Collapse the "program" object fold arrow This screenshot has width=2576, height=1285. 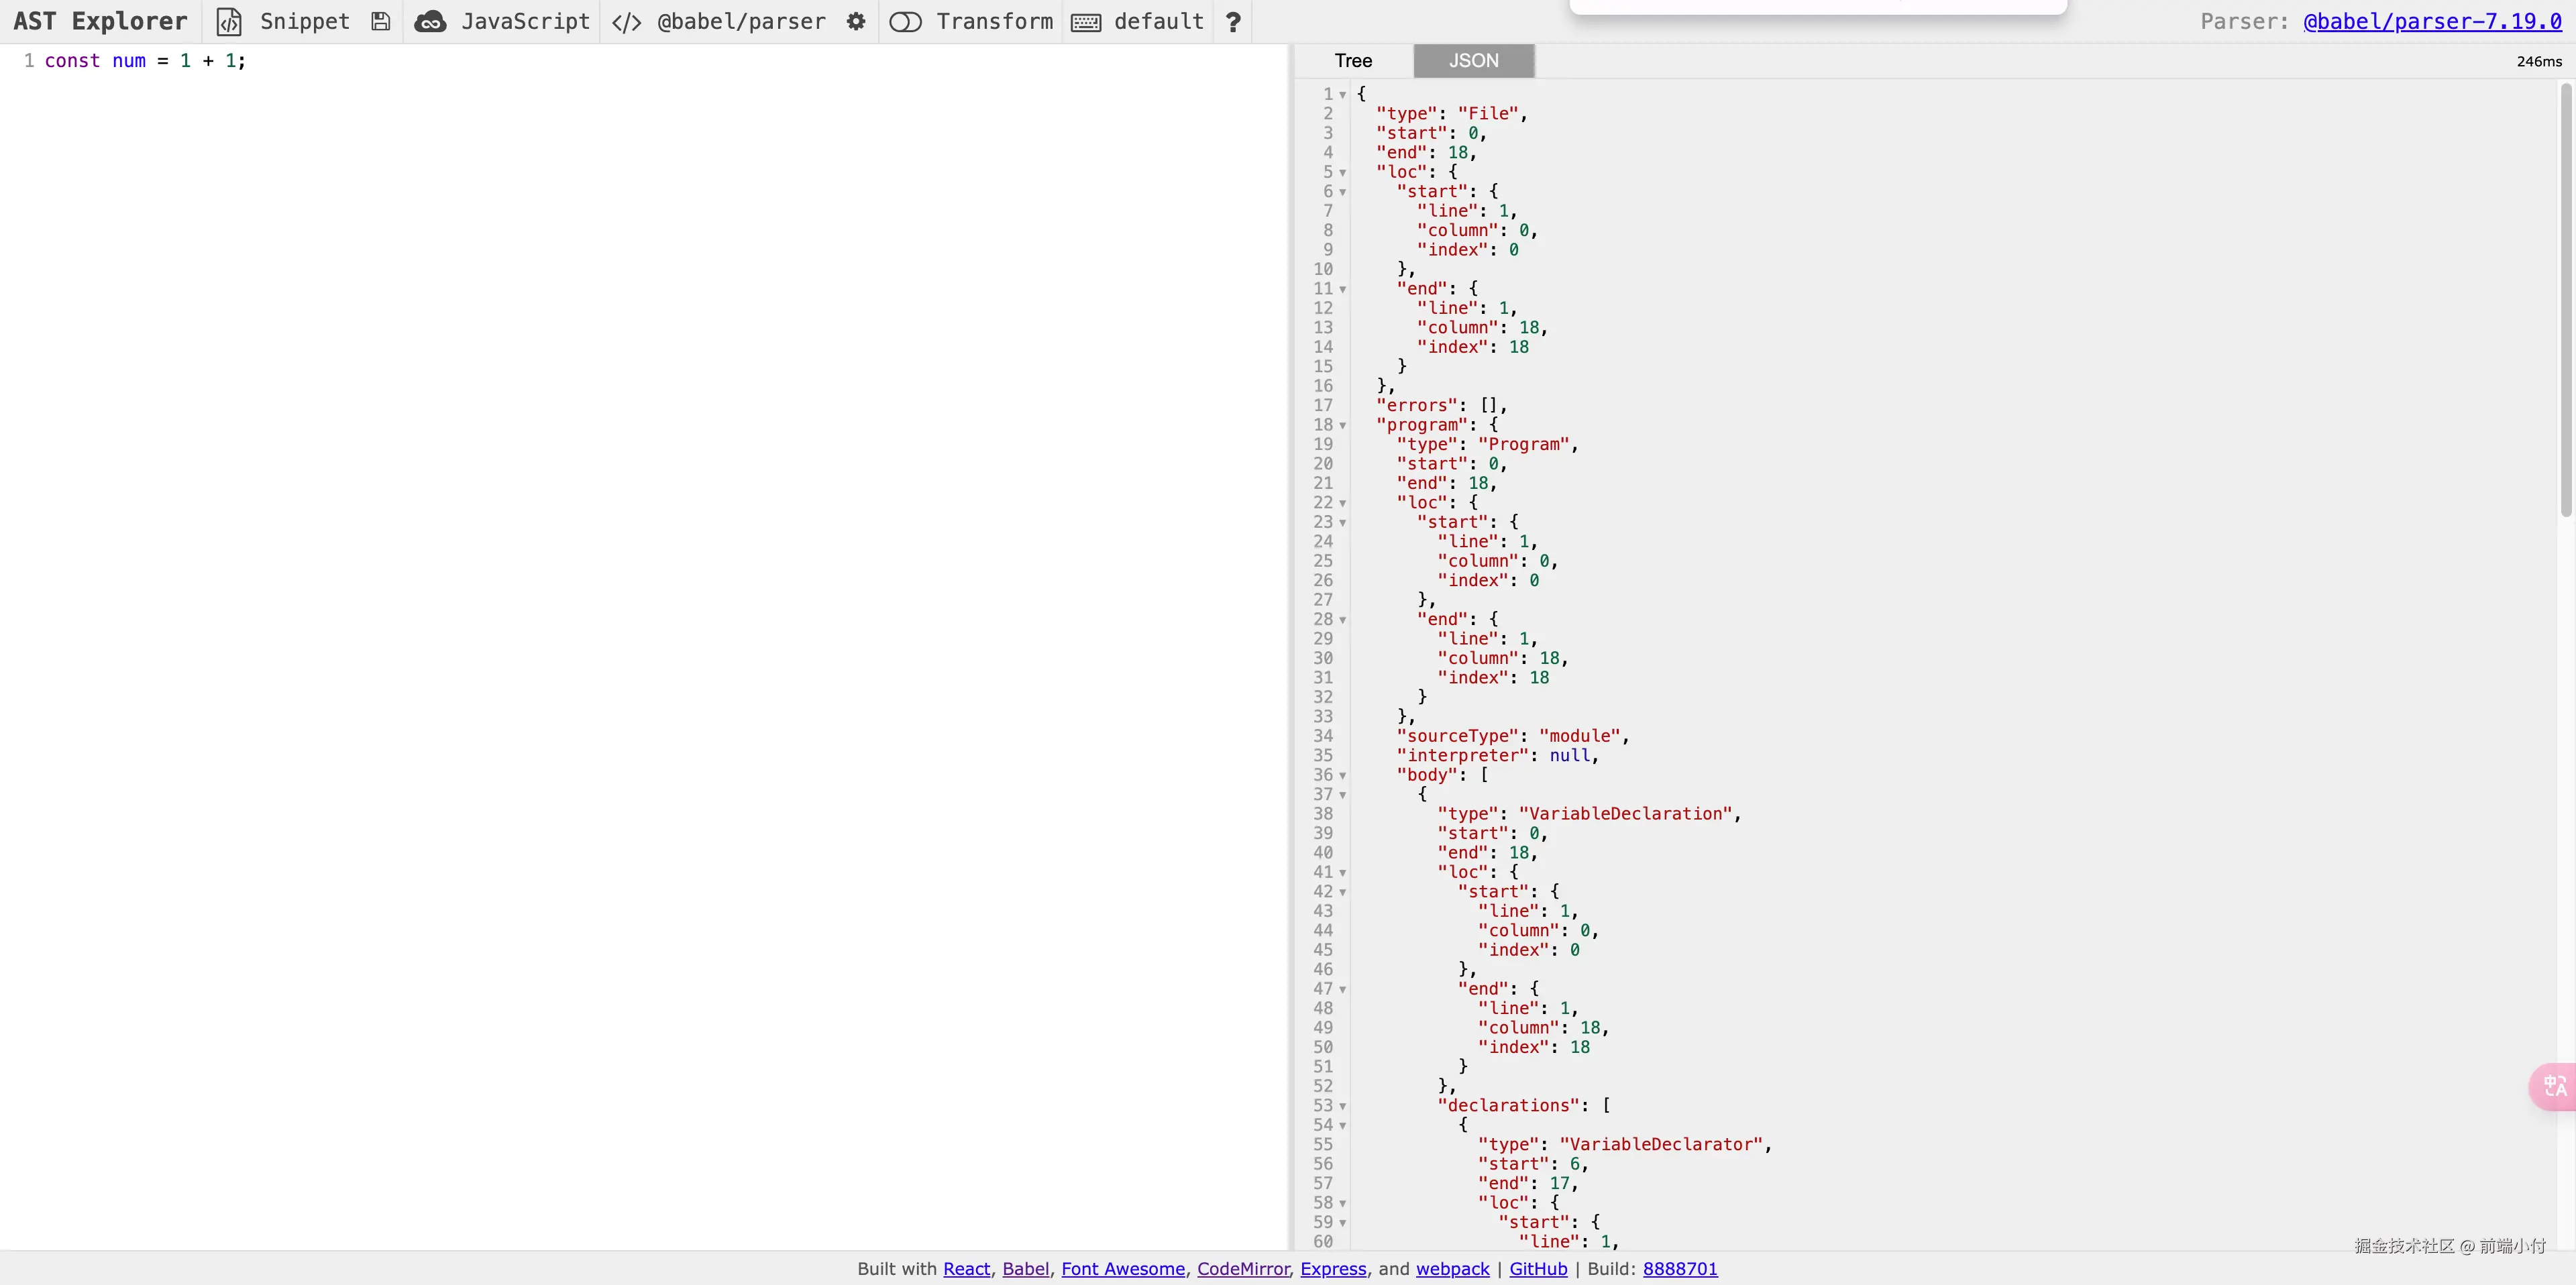coord(1343,426)
